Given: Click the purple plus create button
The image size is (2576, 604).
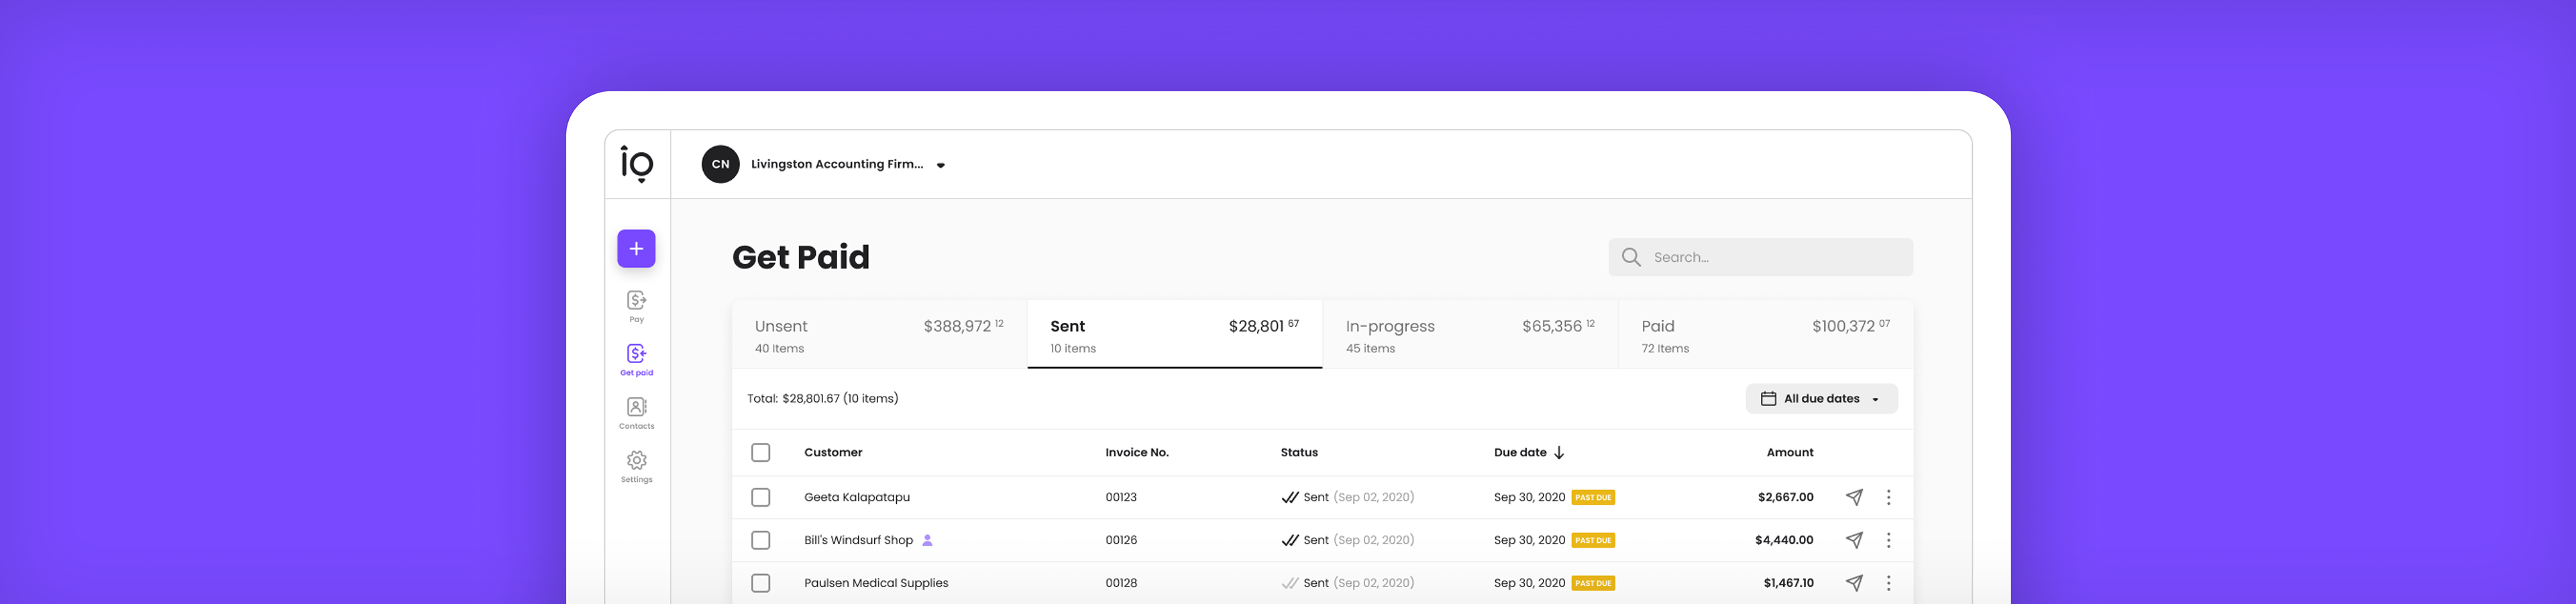Looking at the screenshot, I should [636, 249].
